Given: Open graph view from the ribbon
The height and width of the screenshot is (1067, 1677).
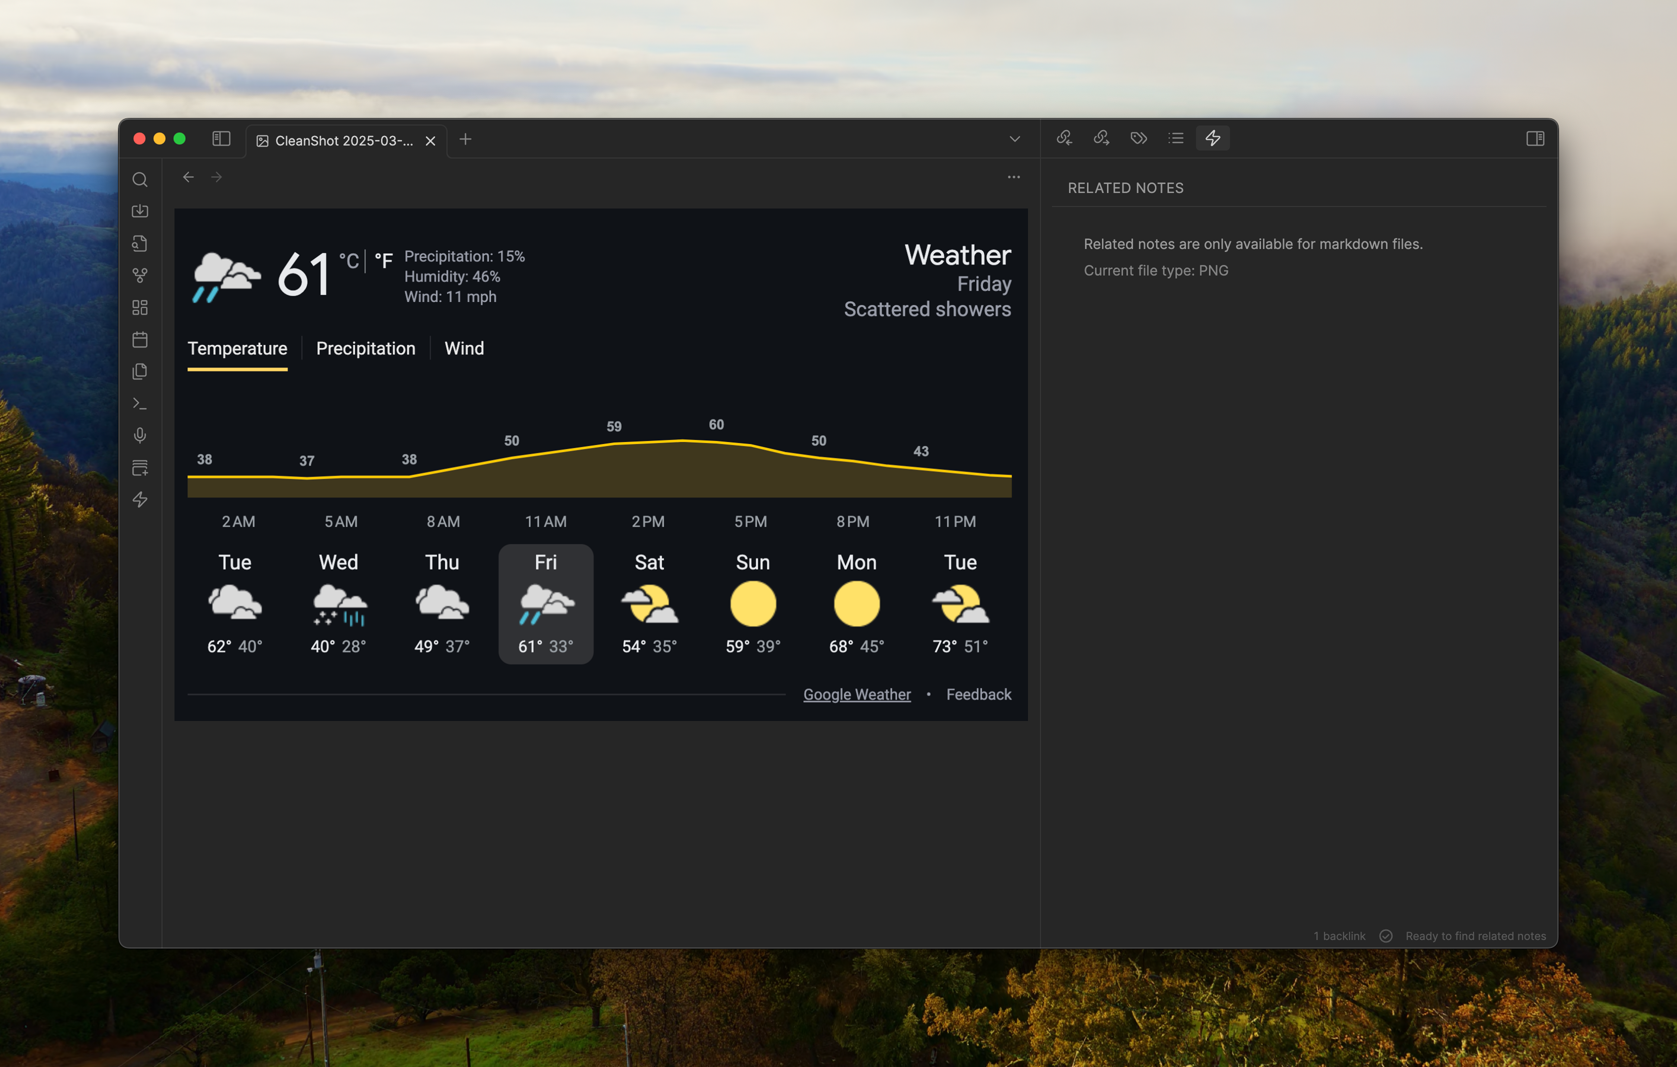Looking at the screenshot, I should click(140, 276).
